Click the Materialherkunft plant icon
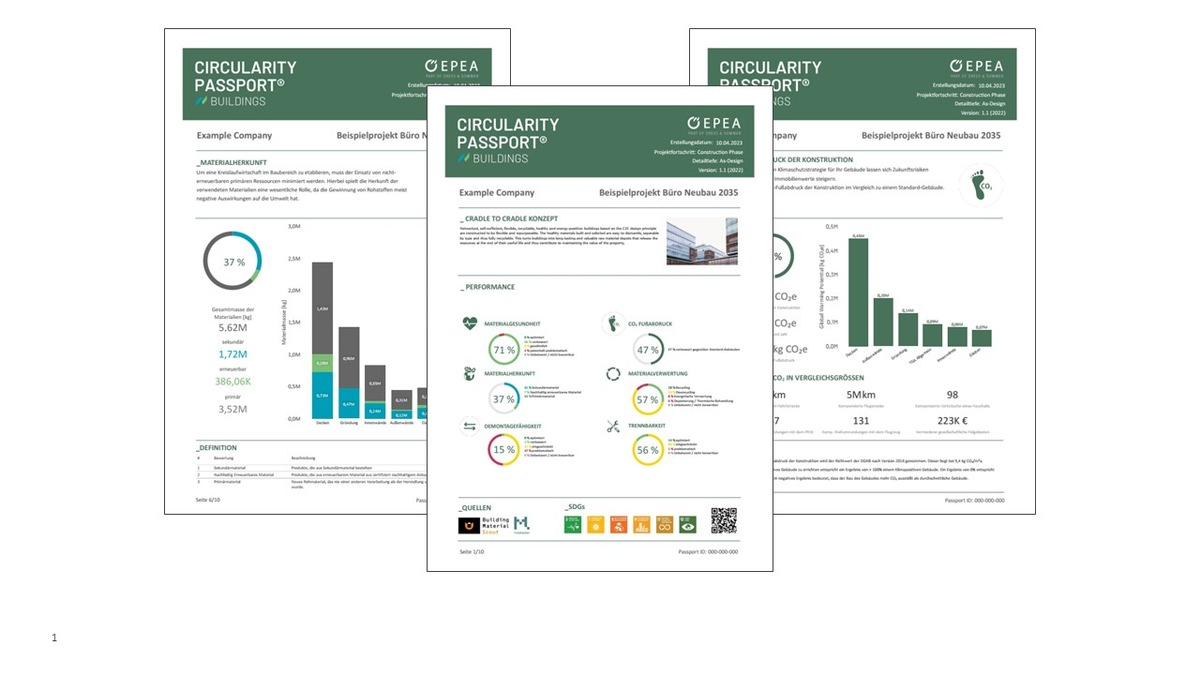 point(469,374)
